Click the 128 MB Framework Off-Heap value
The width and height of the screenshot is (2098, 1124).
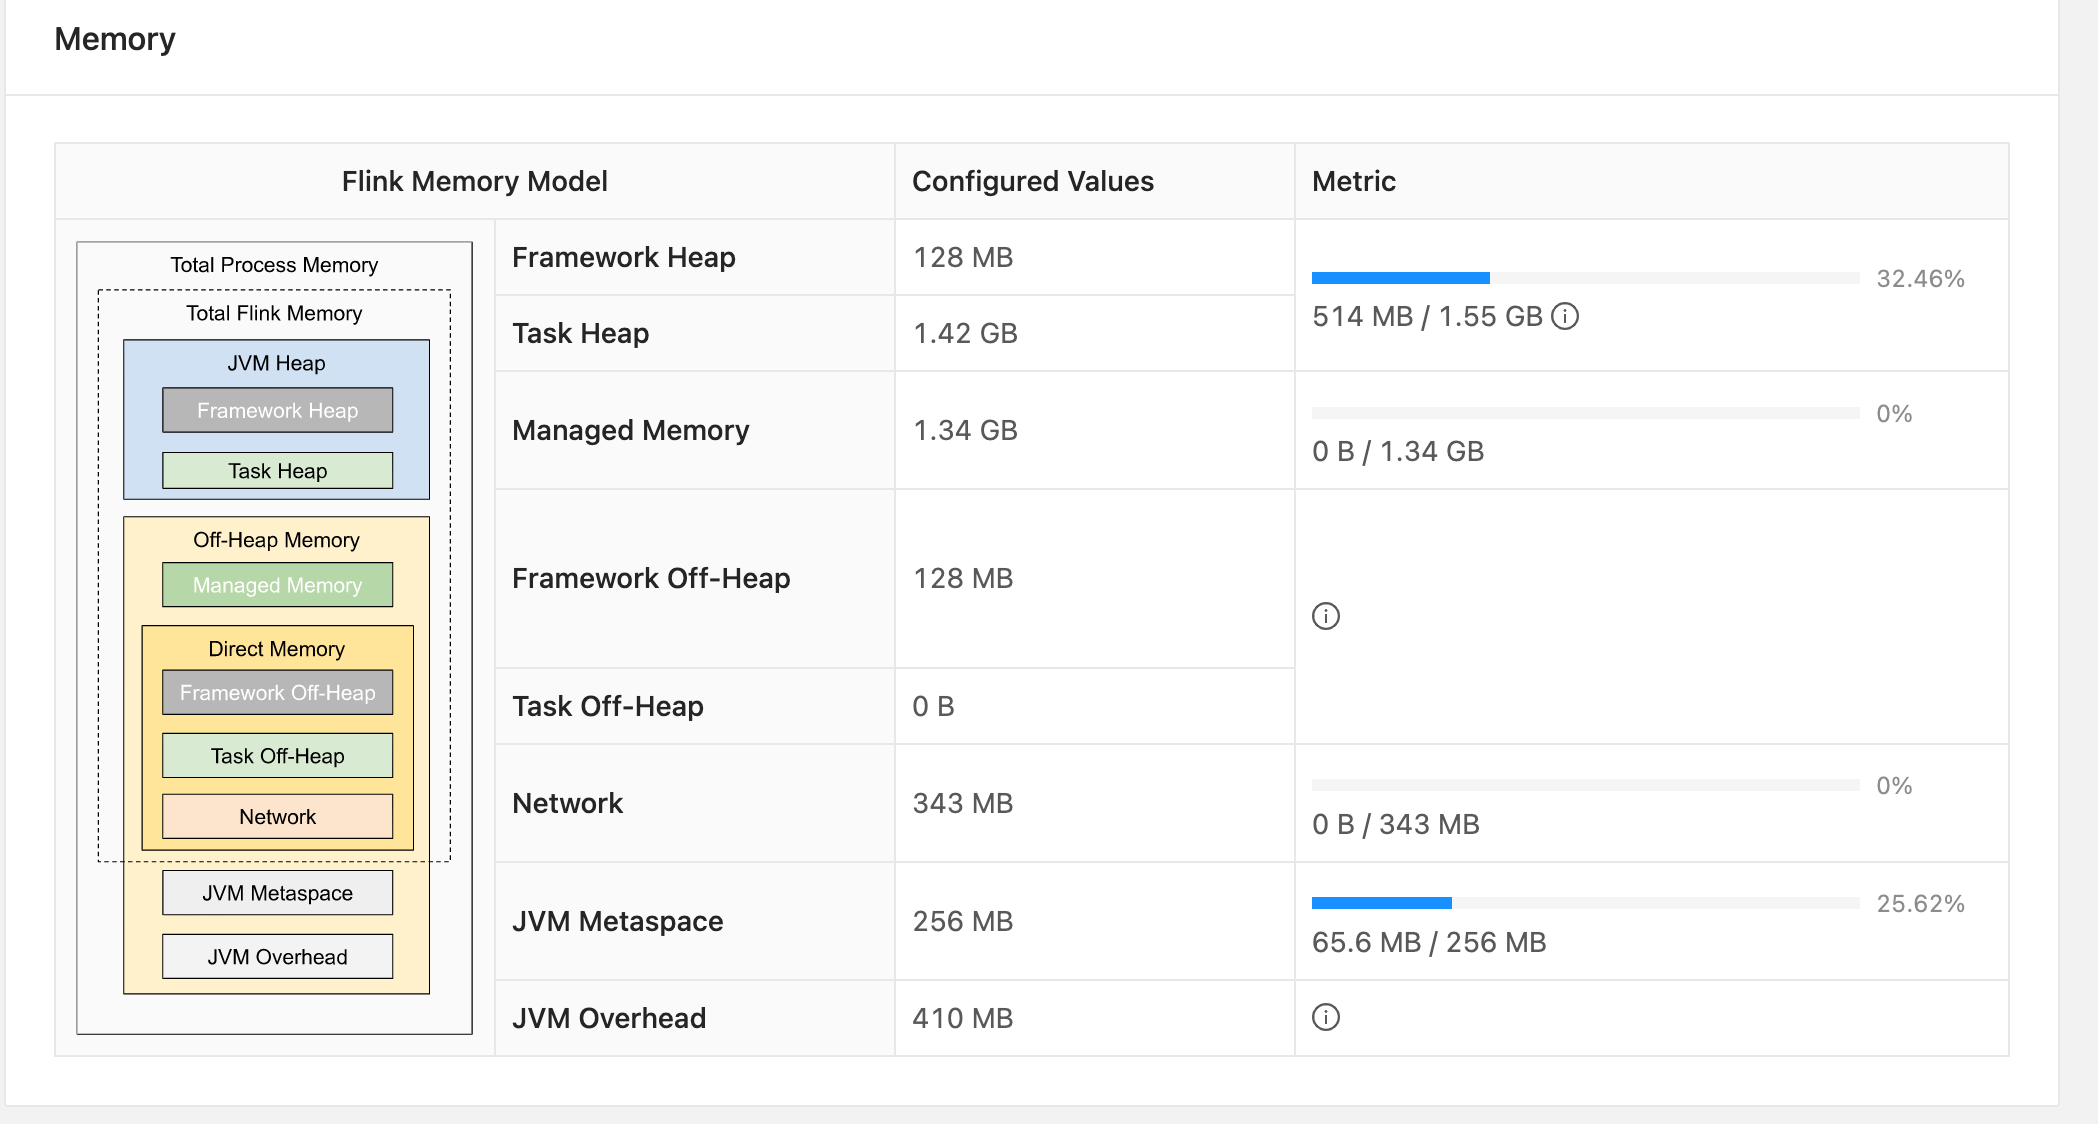(x=963, y=578)
